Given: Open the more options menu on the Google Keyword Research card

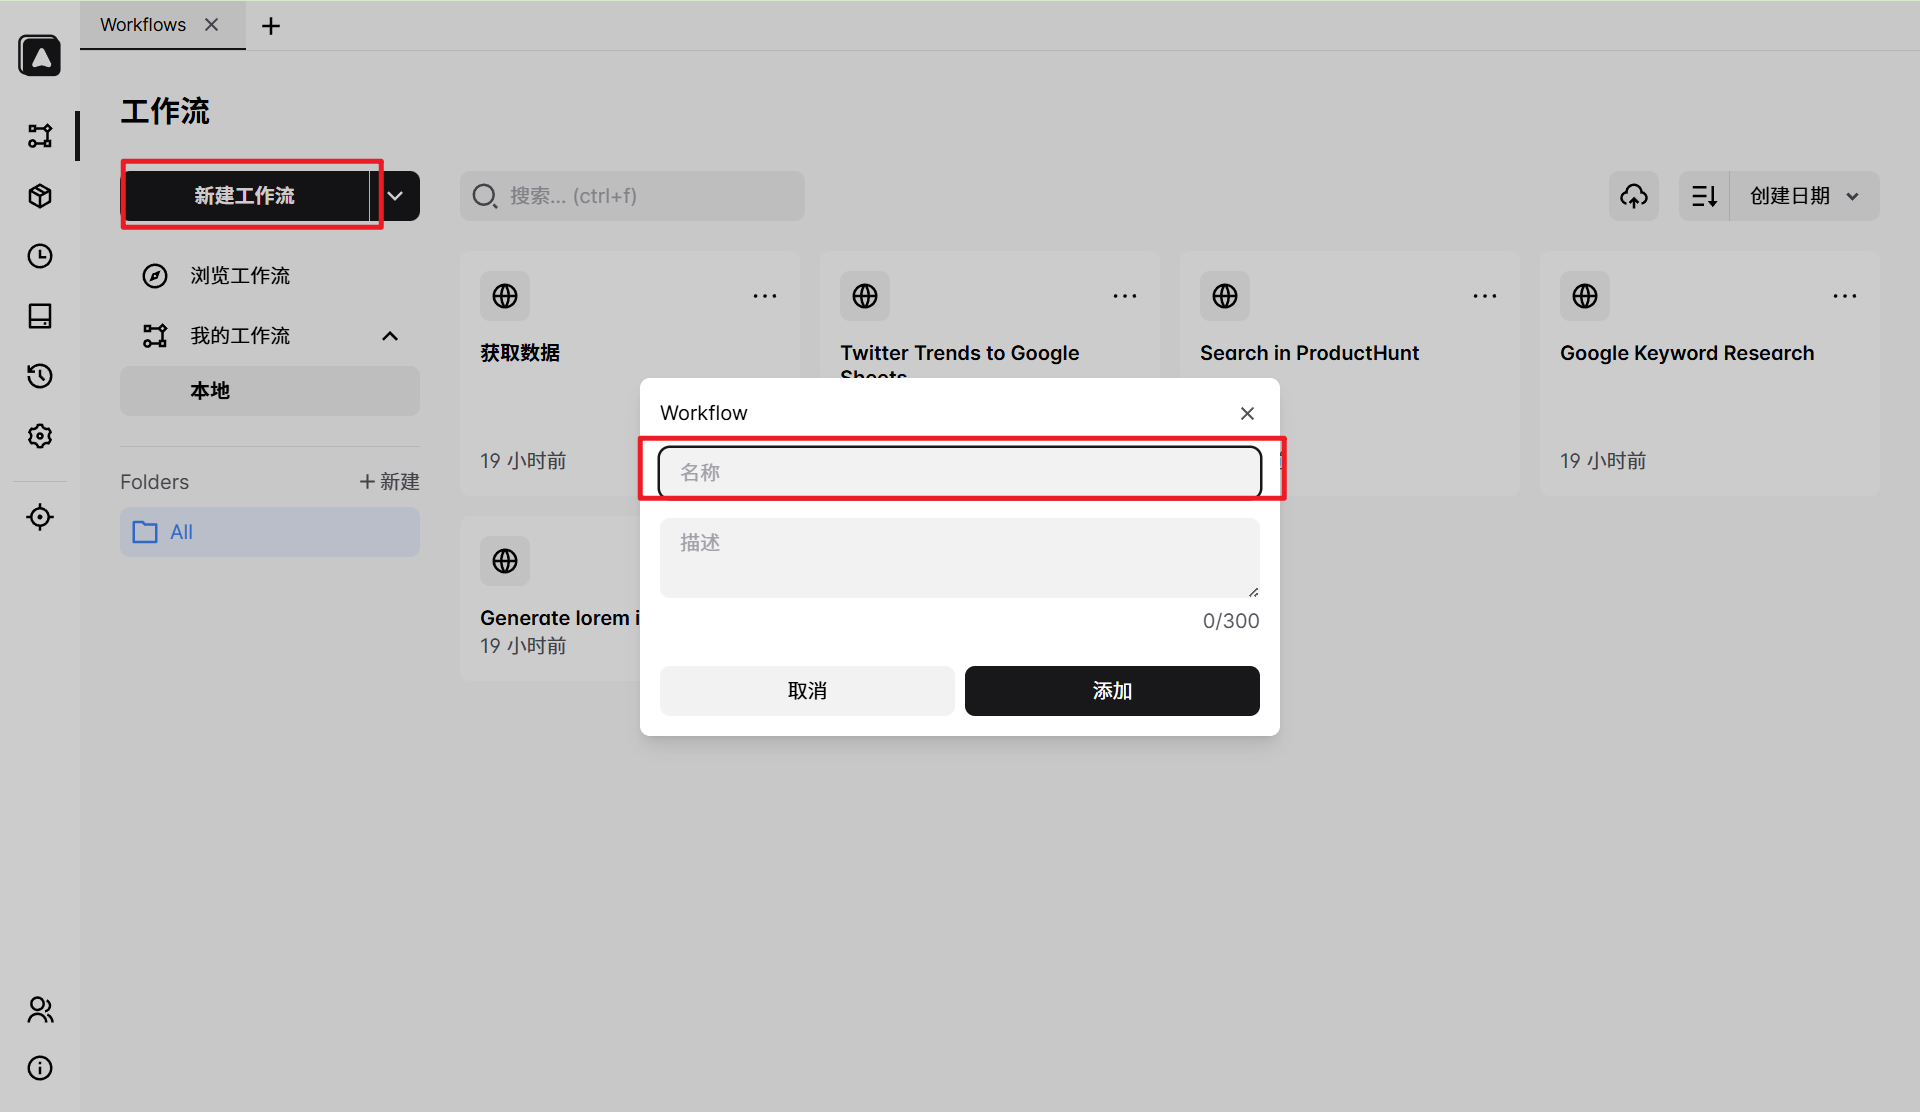Looking at the screenshot, I should tap(1844, 296).
